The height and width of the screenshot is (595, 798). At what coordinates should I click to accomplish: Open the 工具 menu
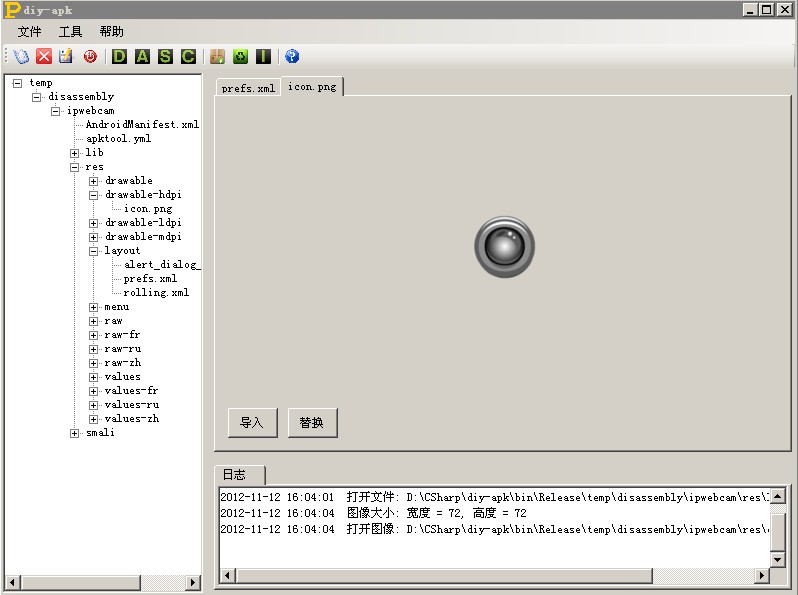click(x=71, y=32)
